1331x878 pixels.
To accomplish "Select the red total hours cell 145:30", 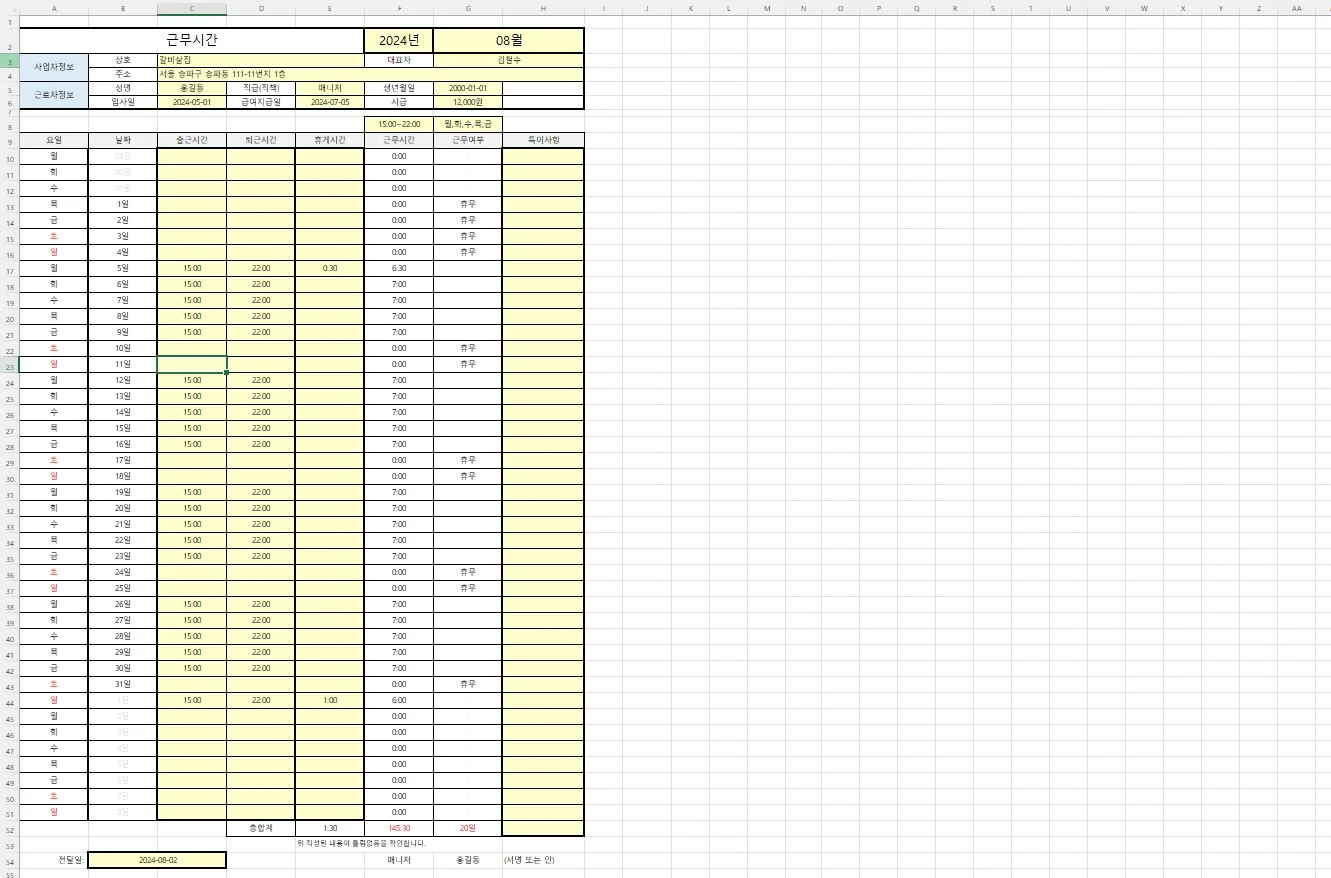I will (399, 828).
